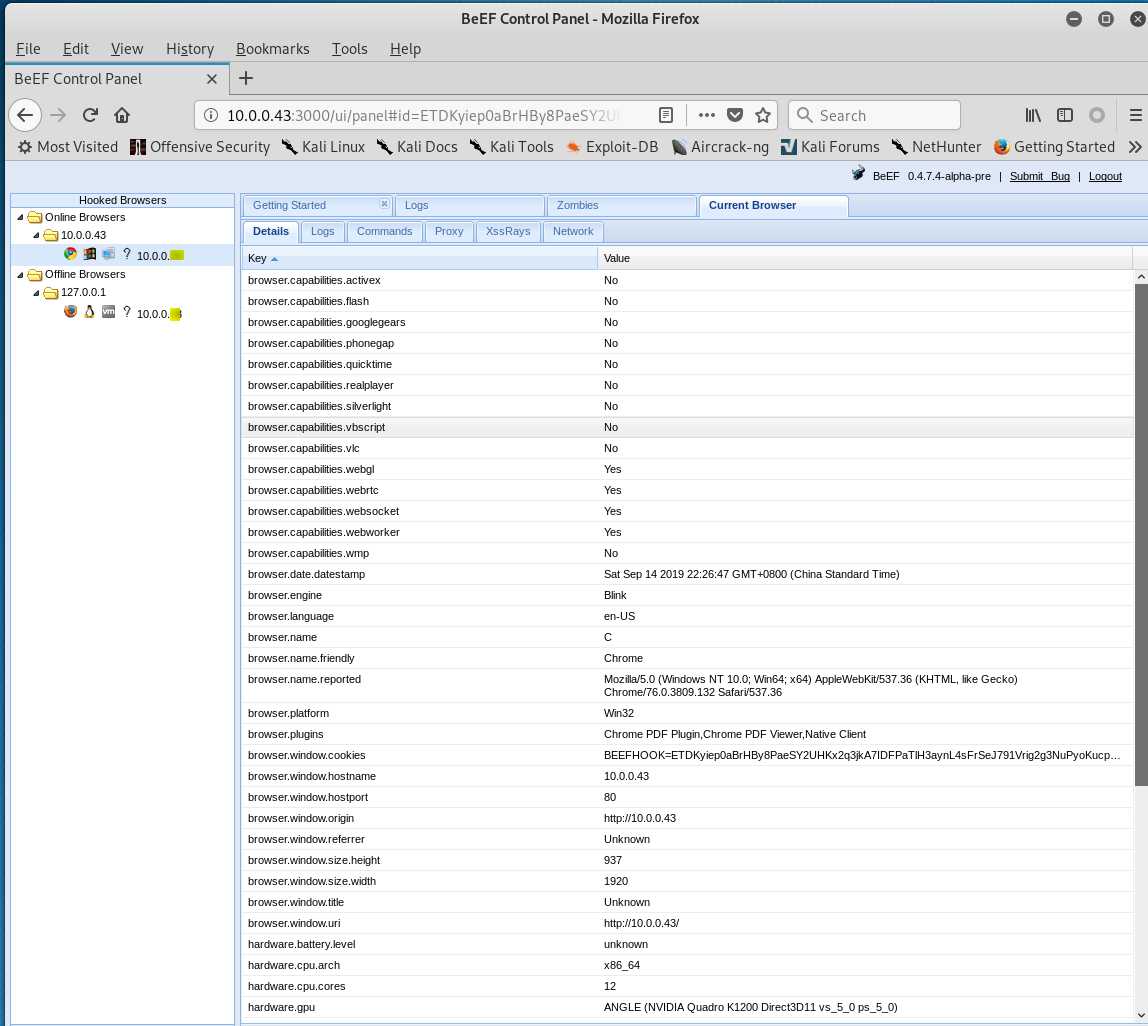Select the Current Browser tab
Image resolution: width=1148 pixels, height=1026 pixels.
(x=774, y=206)
